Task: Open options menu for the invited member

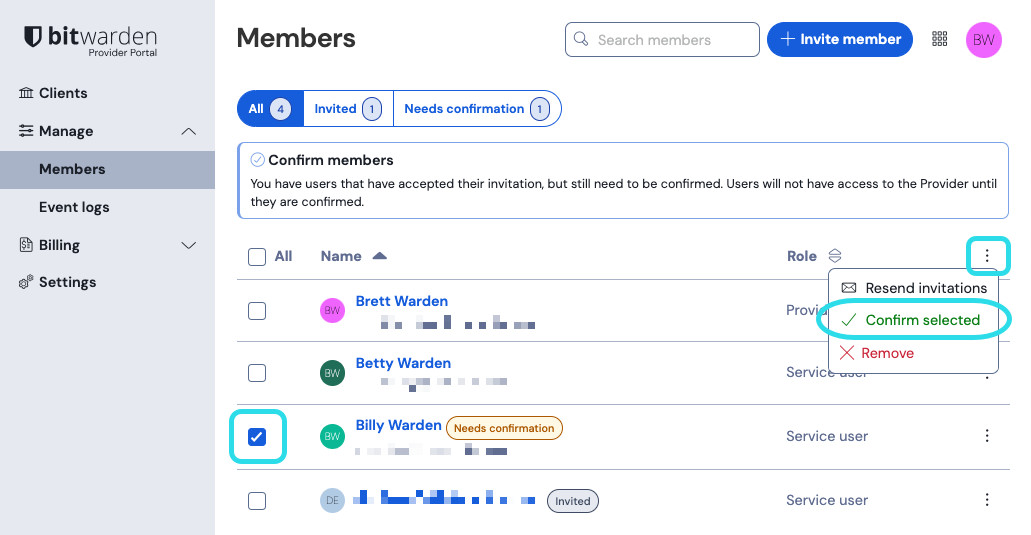Action: tap(987, 500)
